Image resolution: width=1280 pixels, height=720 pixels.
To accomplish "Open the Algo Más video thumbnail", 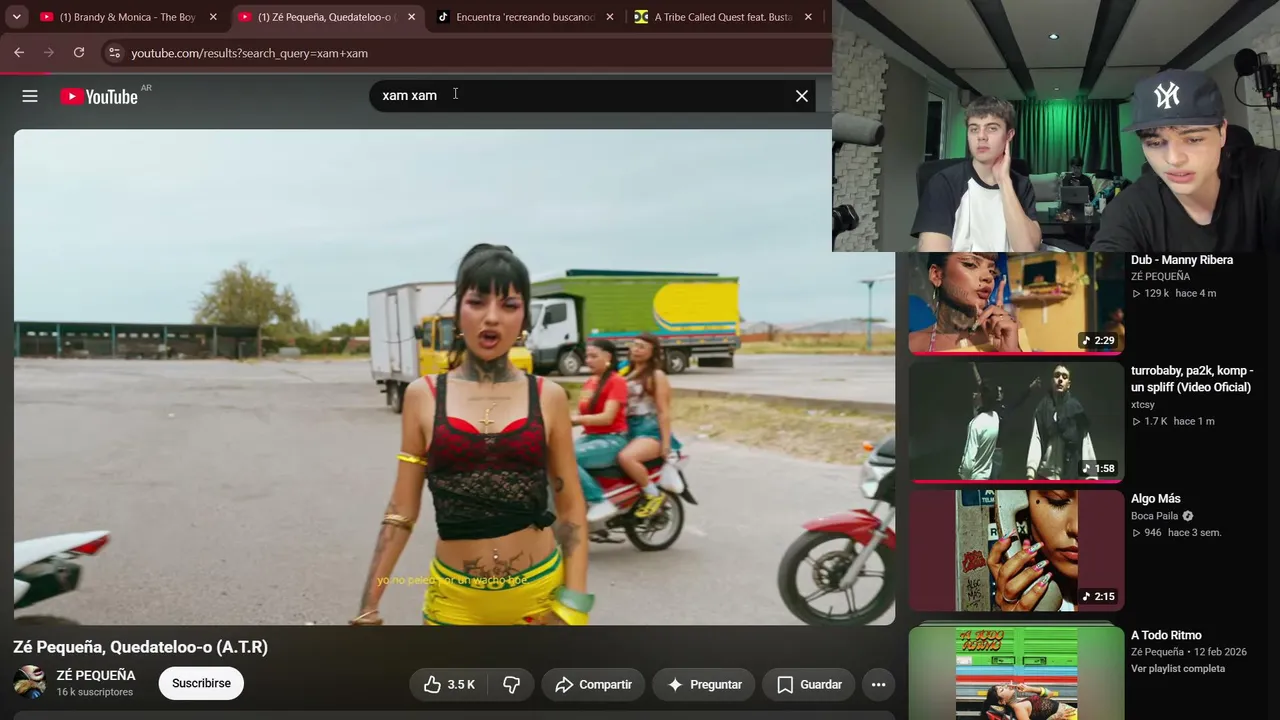I will click(x=1016, y=550).
